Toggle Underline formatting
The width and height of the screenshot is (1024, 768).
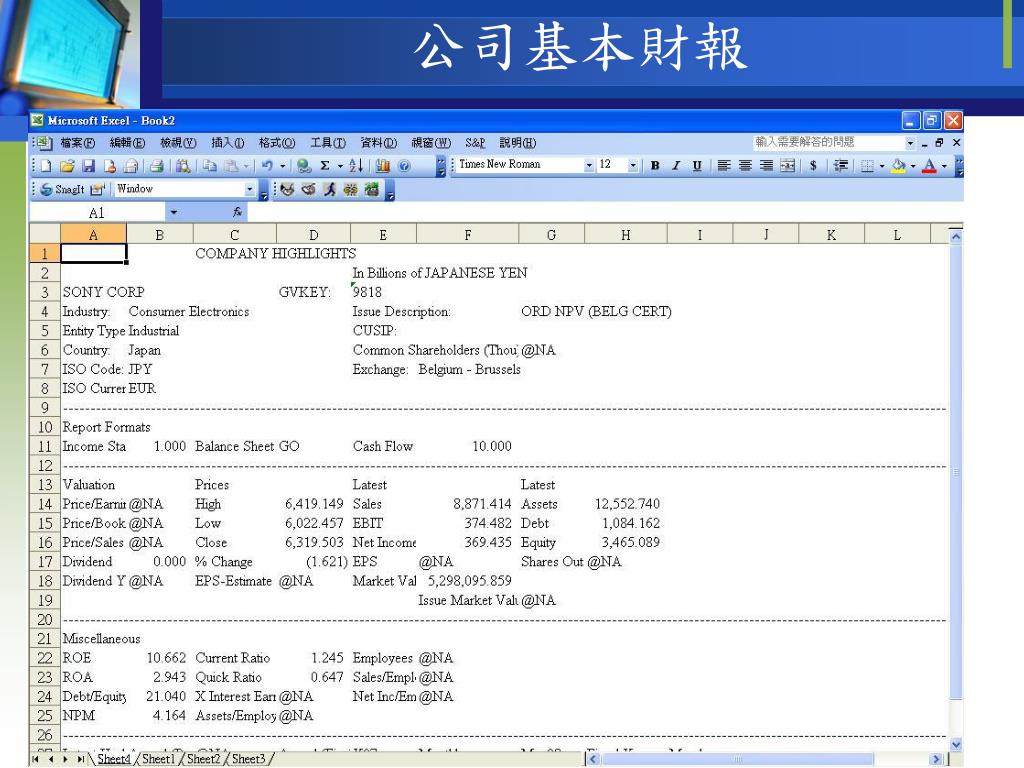697,166
